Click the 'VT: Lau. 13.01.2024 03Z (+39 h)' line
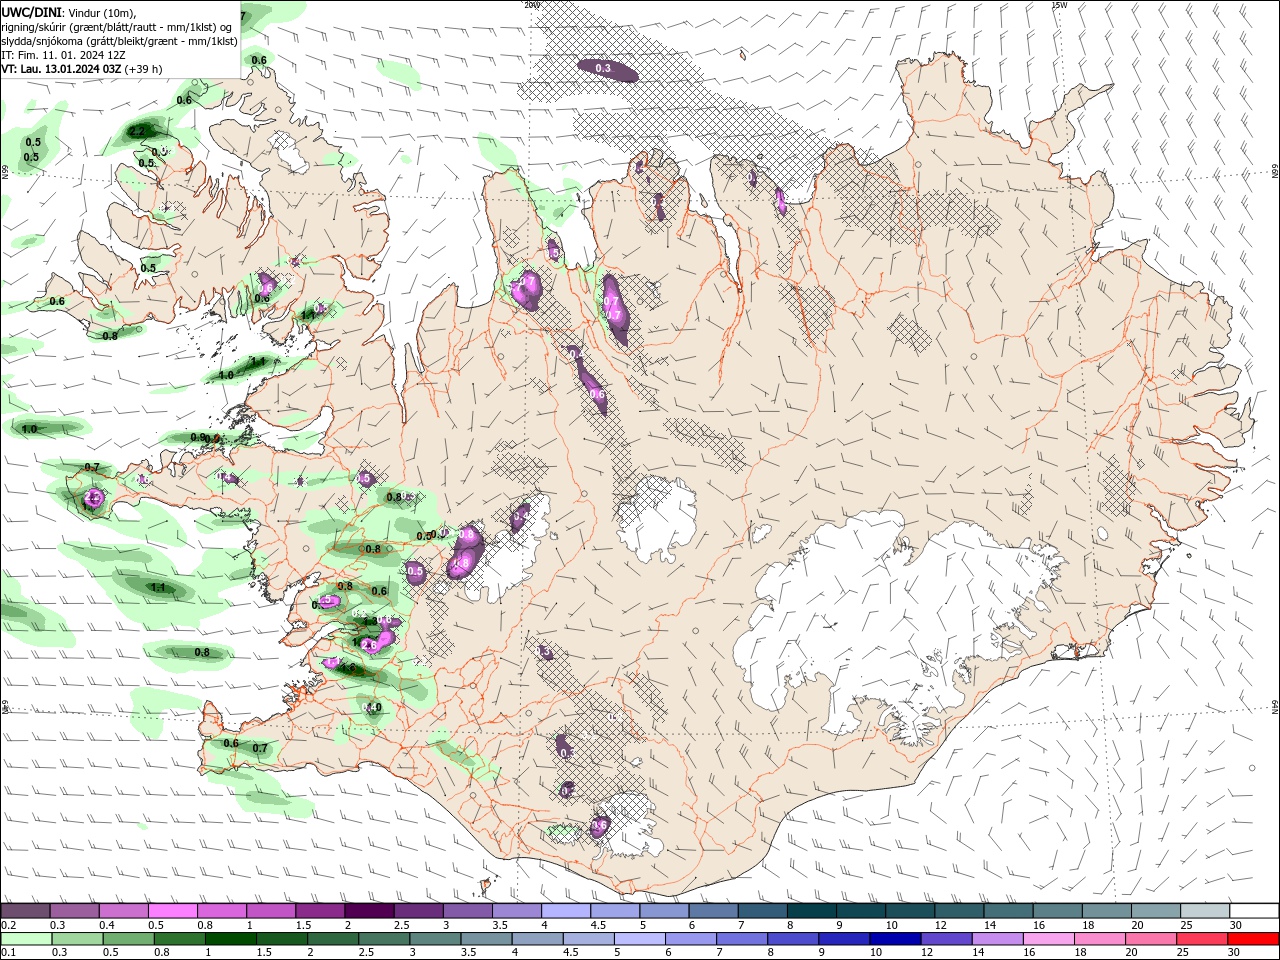This screenshot has height=960, width=1280. pyautogui.click(x=82, y=69)
